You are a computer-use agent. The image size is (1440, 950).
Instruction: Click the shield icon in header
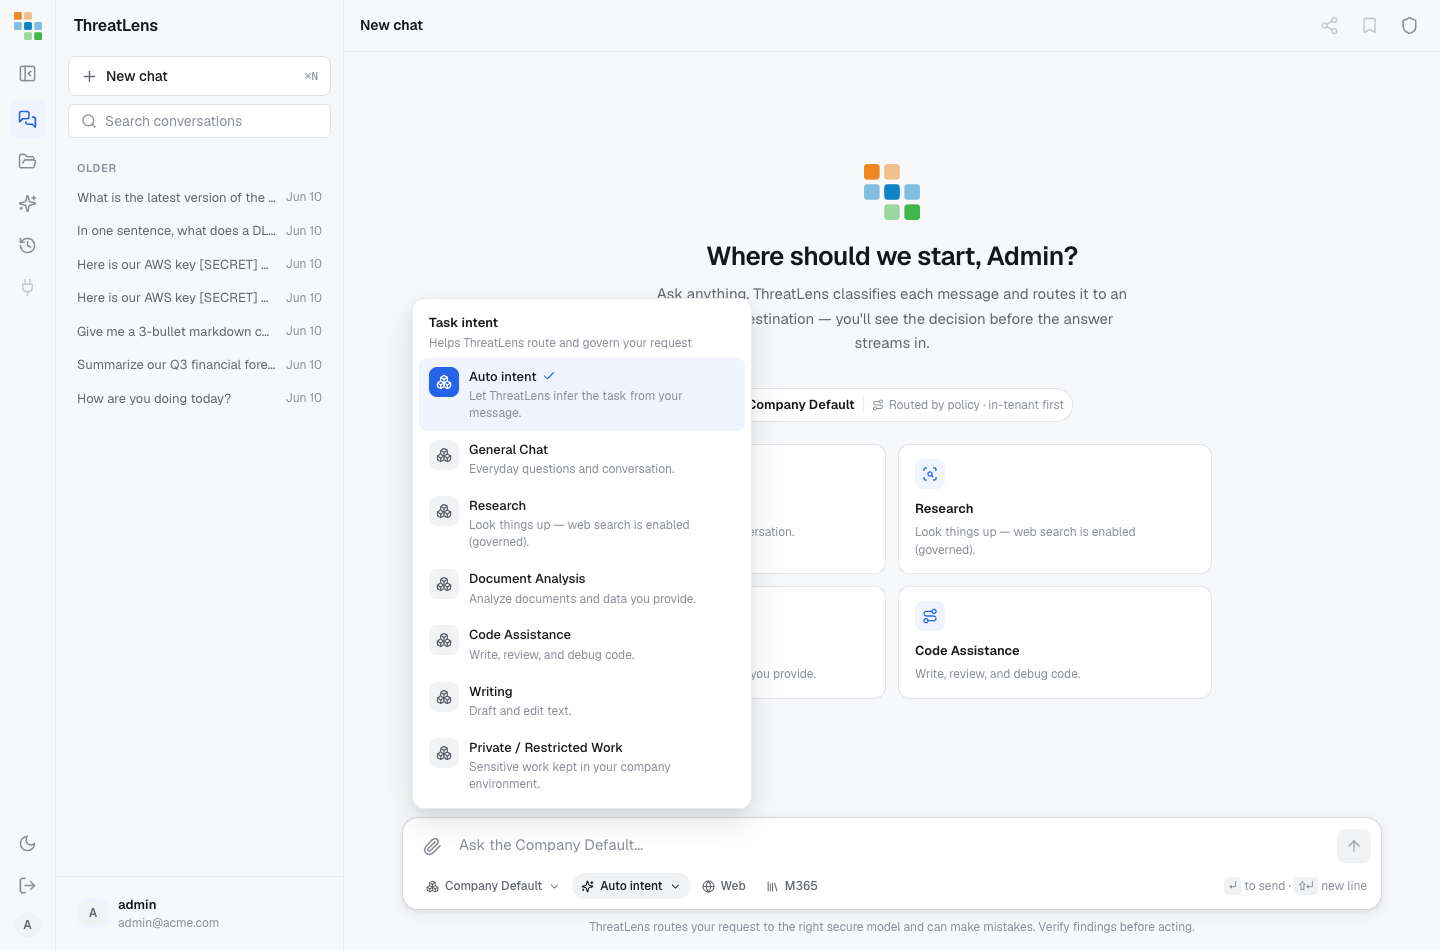1409,26
